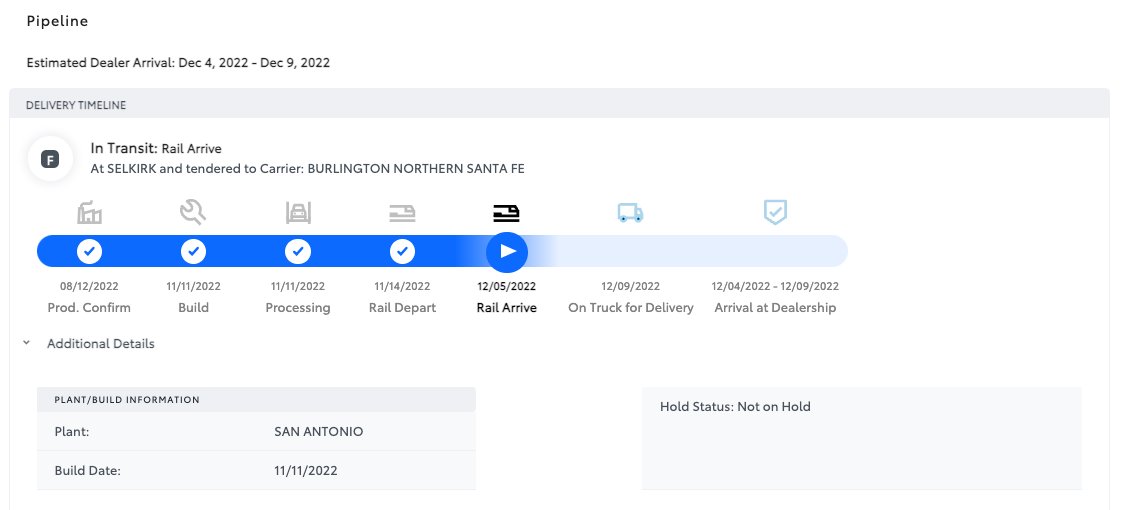Click the factory icon above Prod. Confirm

[89, 213]
